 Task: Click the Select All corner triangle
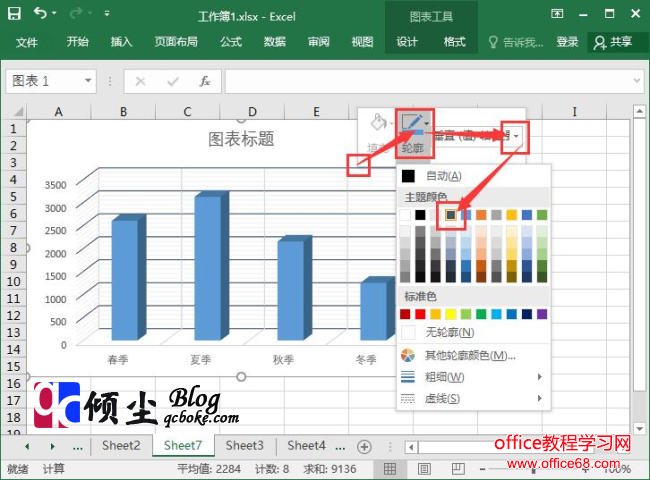click(x=18, y=112)
